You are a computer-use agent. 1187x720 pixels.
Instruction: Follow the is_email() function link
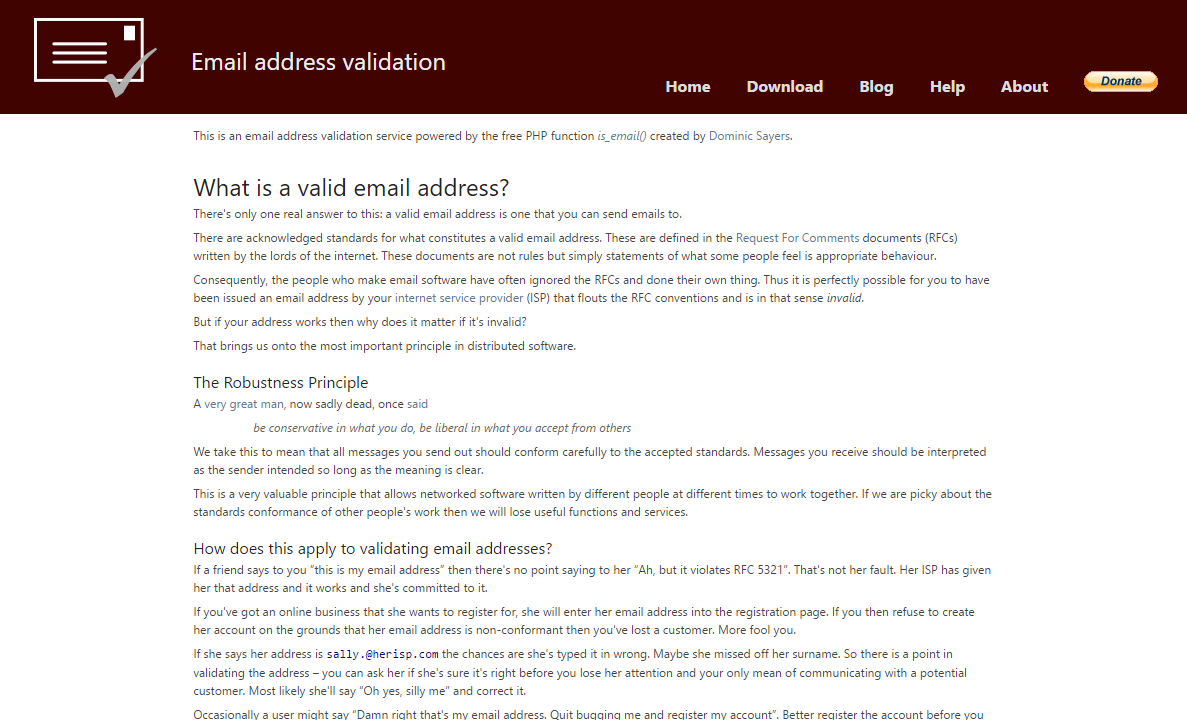click(x=622, y=136)
